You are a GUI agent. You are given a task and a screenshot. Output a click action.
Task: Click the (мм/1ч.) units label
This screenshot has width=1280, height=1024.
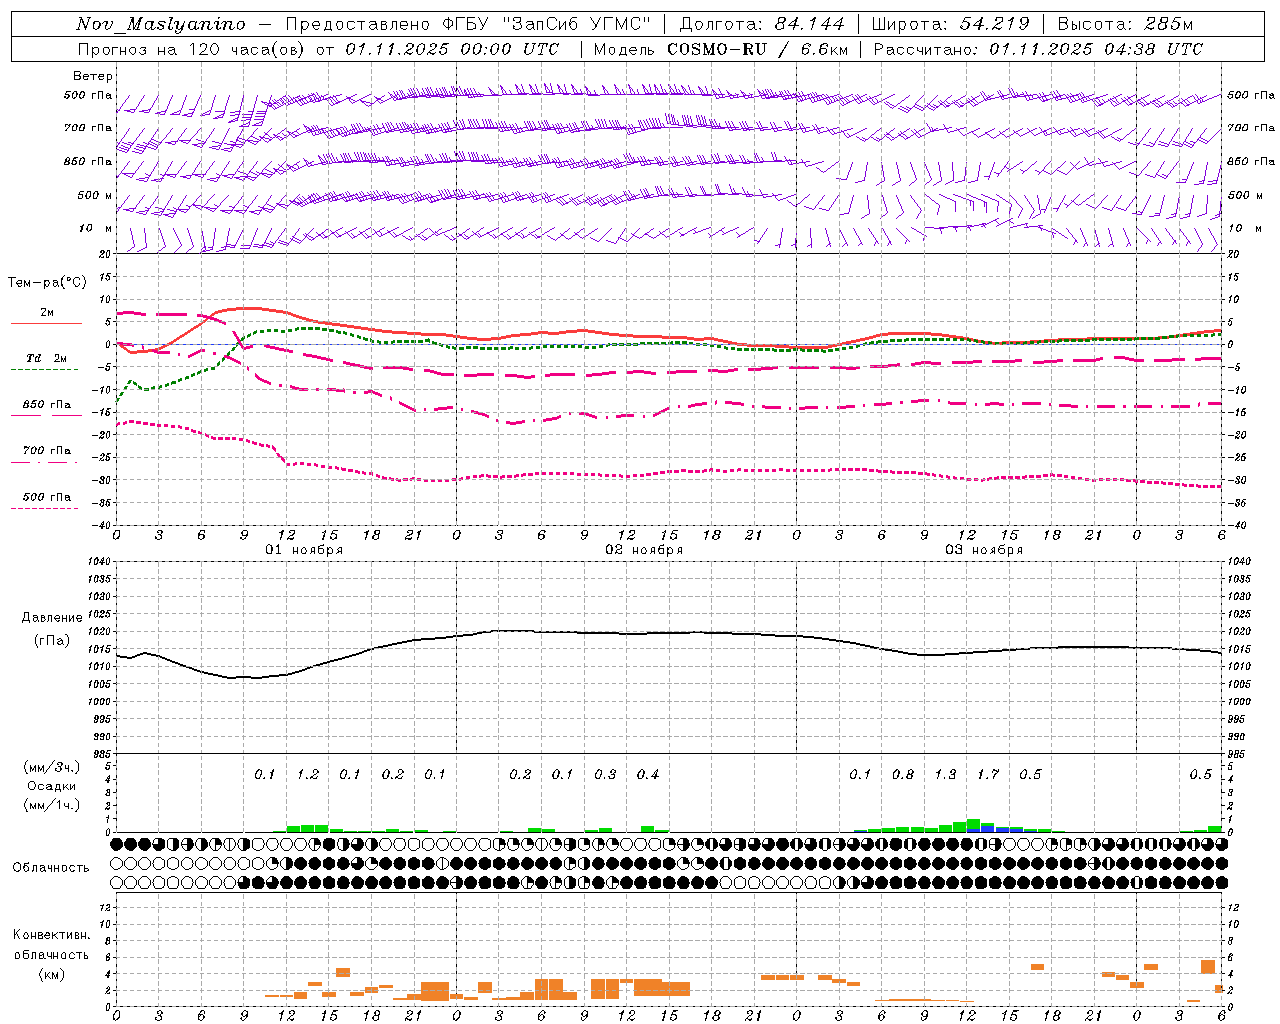point(52,805)
